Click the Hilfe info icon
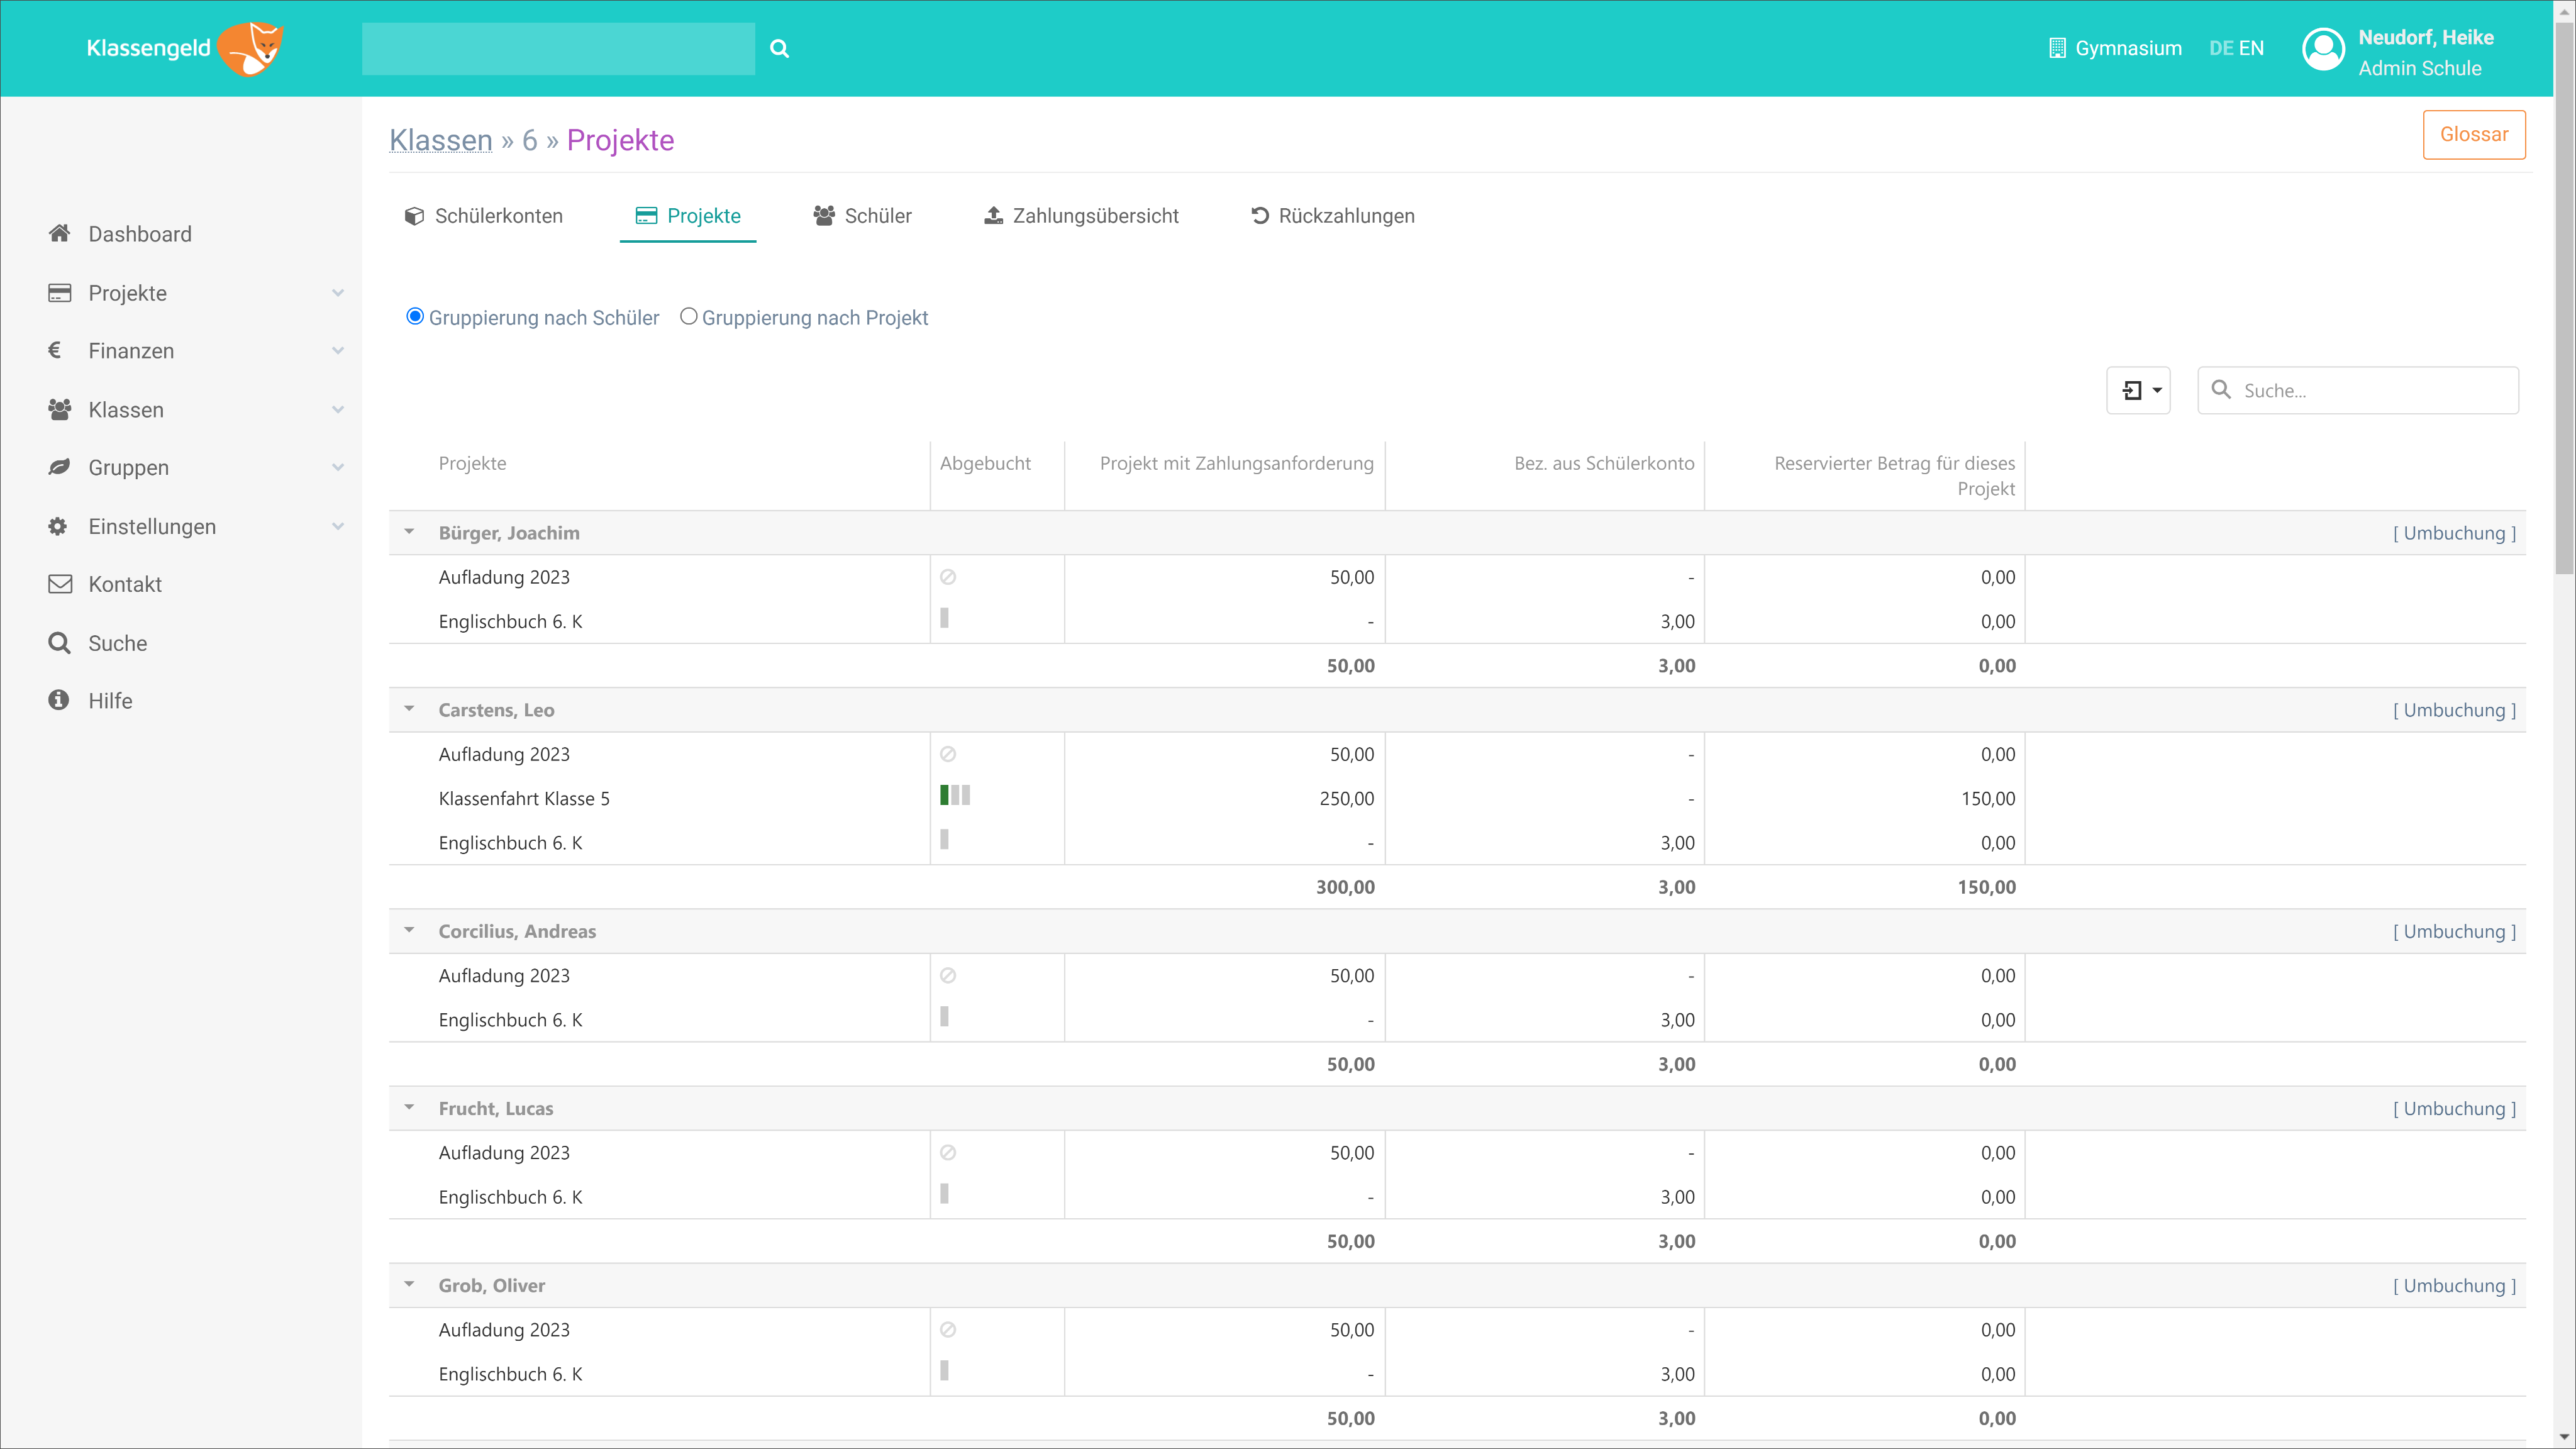 click(x=59, y=700)
